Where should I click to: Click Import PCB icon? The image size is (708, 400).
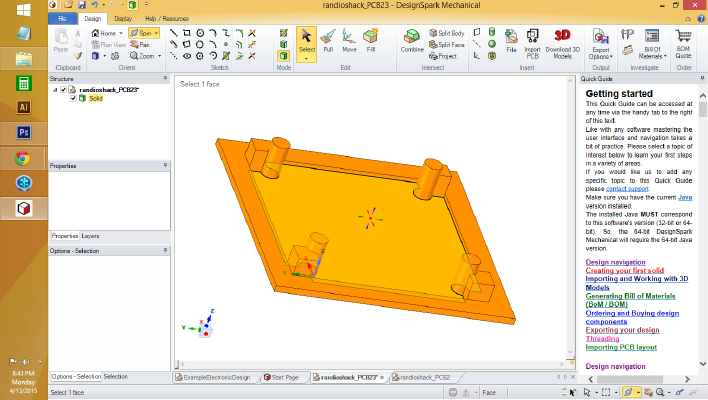click(532, 44)
